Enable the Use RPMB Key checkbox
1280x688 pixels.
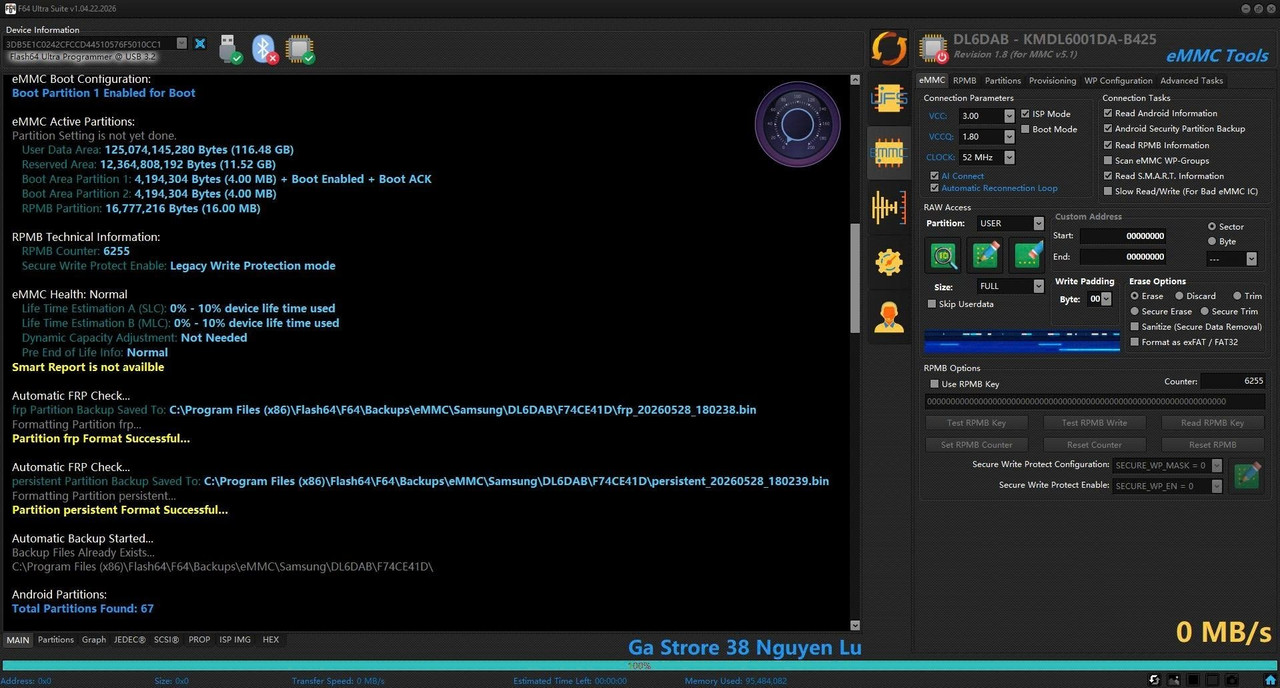[934, 384]
